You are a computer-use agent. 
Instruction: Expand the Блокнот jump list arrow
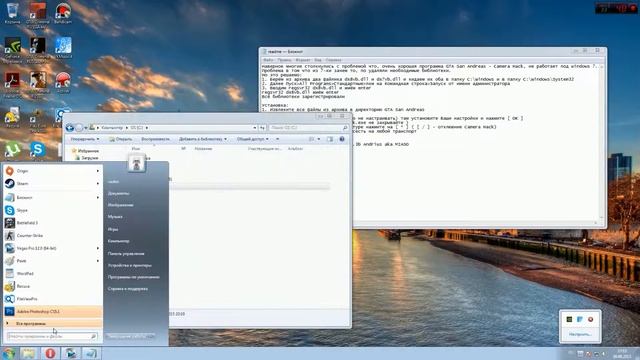(98, 198)
